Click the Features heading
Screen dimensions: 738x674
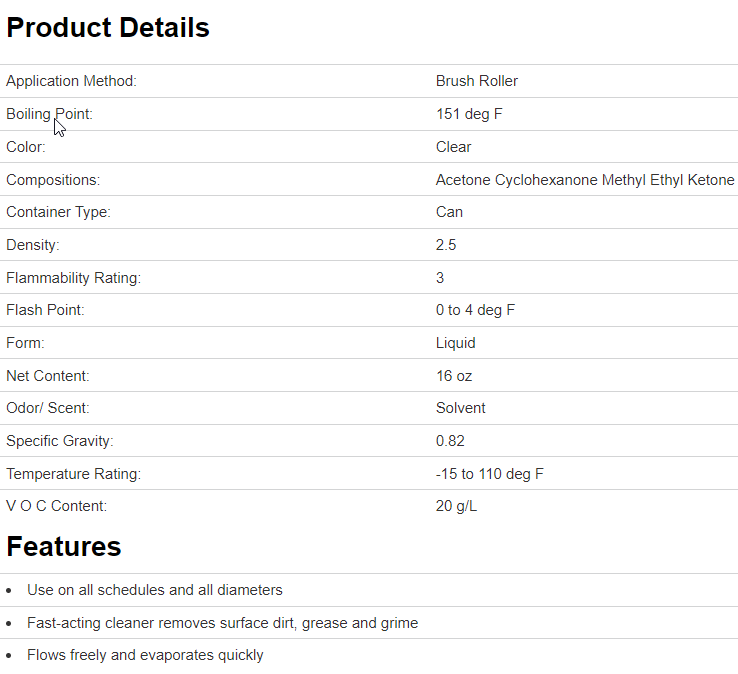(64, 547)
